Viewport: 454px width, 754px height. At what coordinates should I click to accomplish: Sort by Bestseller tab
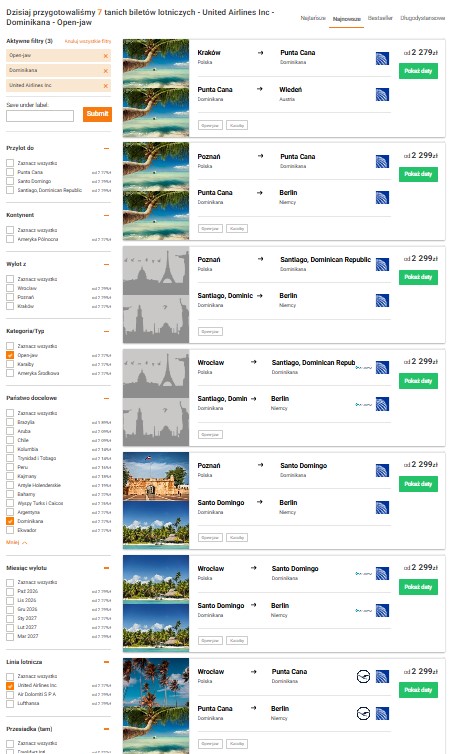[x=380, y=18]
